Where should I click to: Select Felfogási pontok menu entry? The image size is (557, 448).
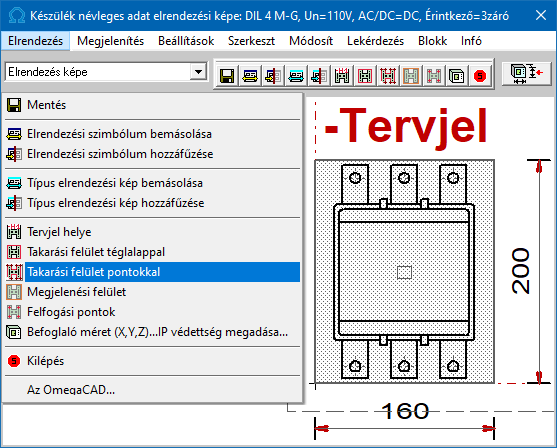coord(153,312)
